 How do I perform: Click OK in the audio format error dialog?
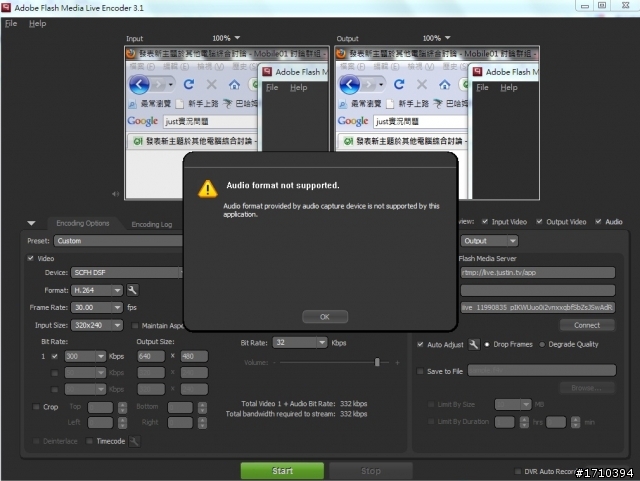click(x=325, y=317)
